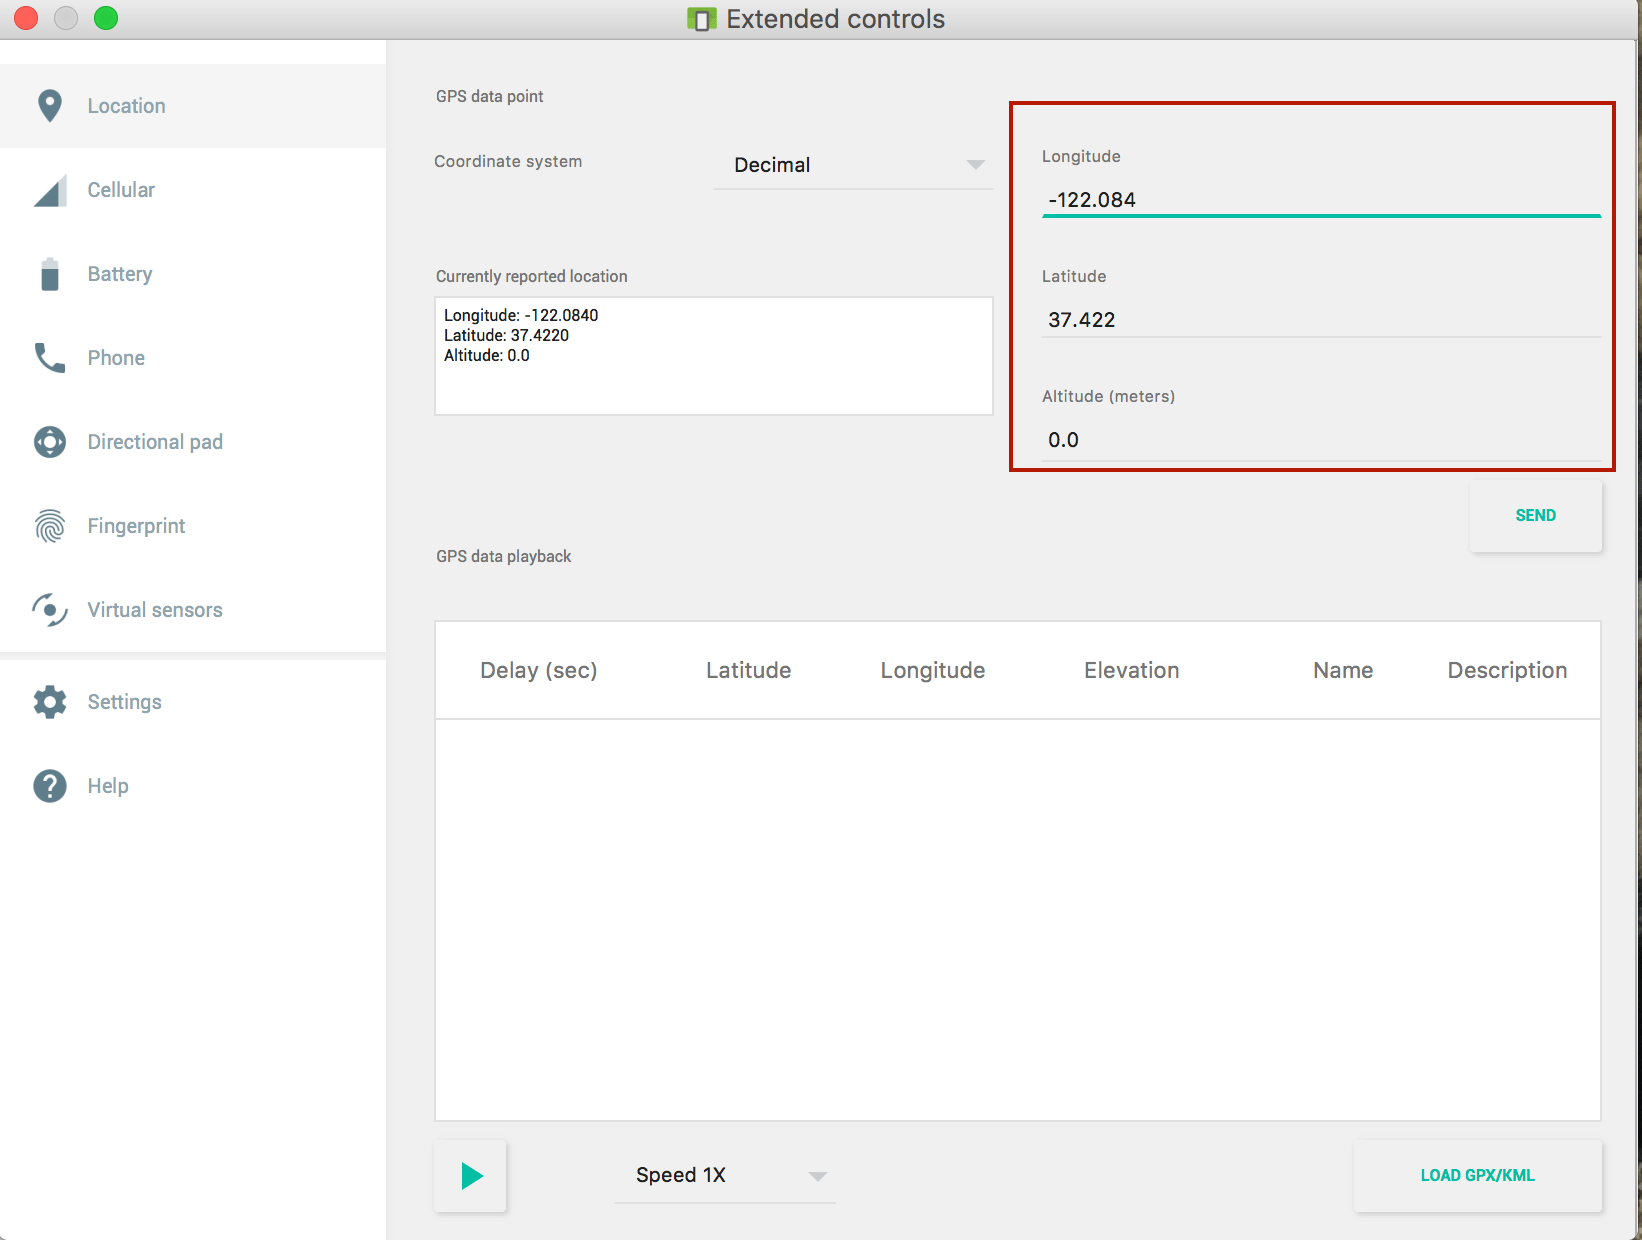The width and height of the screenshot is (1642, 1240).
Task: Click inside the currently reported location box
Action: point(712,355)
